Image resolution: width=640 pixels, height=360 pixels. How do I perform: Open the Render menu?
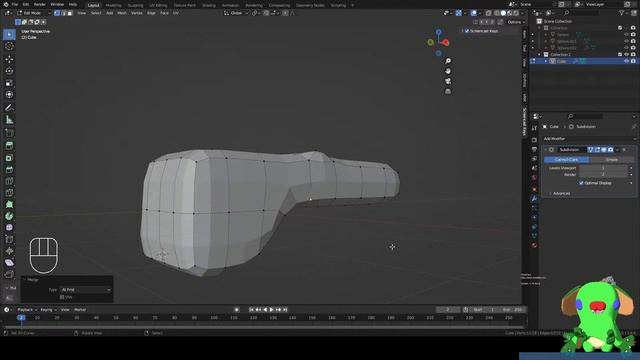tap(40, 4)
